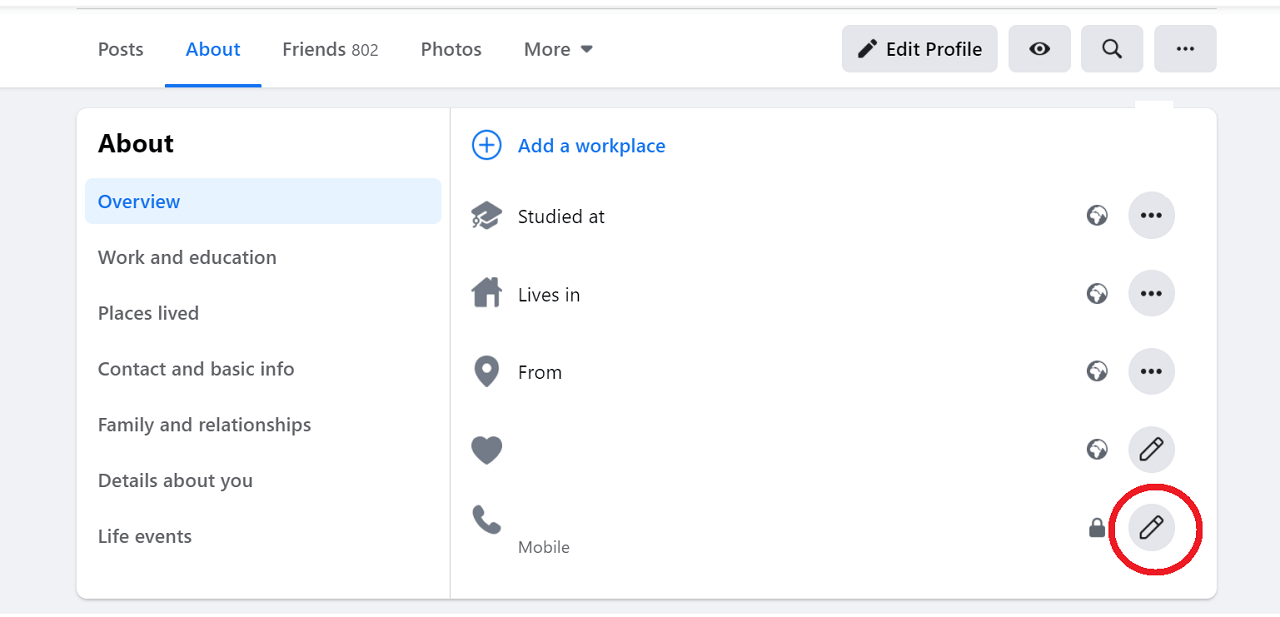This screenshot has height=617, width=1280.
Task: Select Contact and basic info section
Action: click(196, 369)
